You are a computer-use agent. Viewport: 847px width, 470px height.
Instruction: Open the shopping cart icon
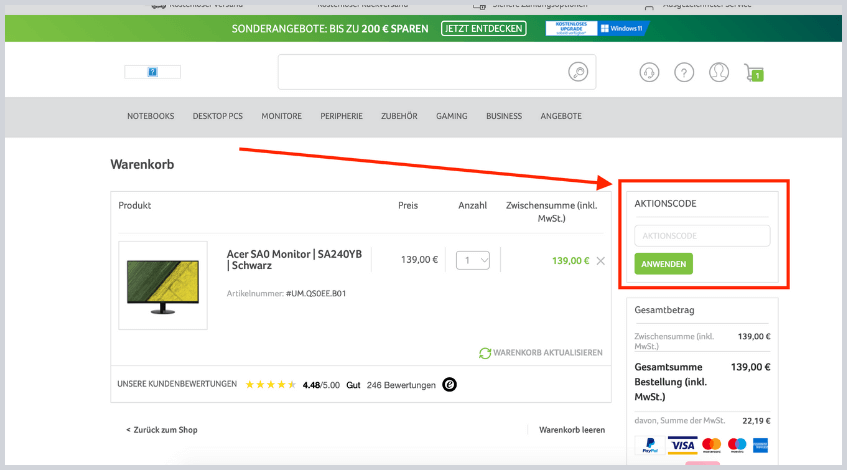click(x=754, y=73)
